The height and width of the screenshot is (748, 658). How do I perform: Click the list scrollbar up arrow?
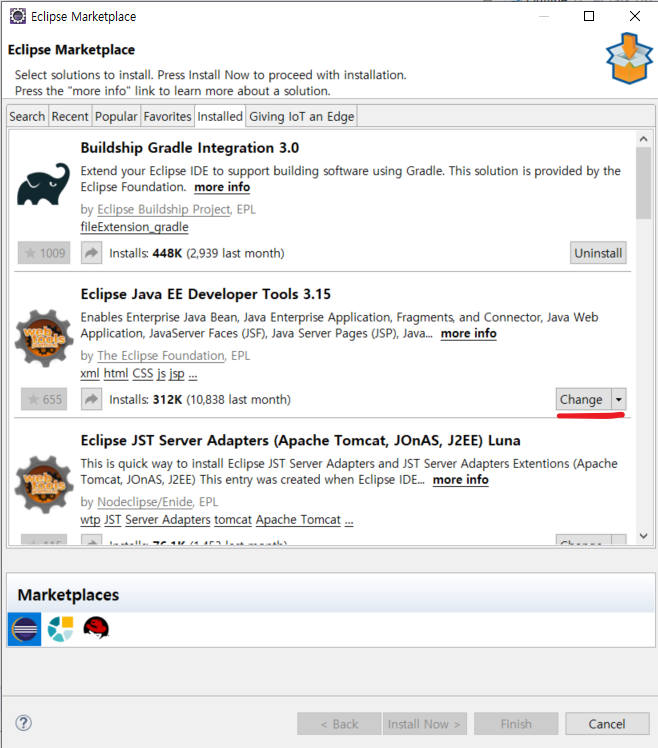click(x=643, y=139)
